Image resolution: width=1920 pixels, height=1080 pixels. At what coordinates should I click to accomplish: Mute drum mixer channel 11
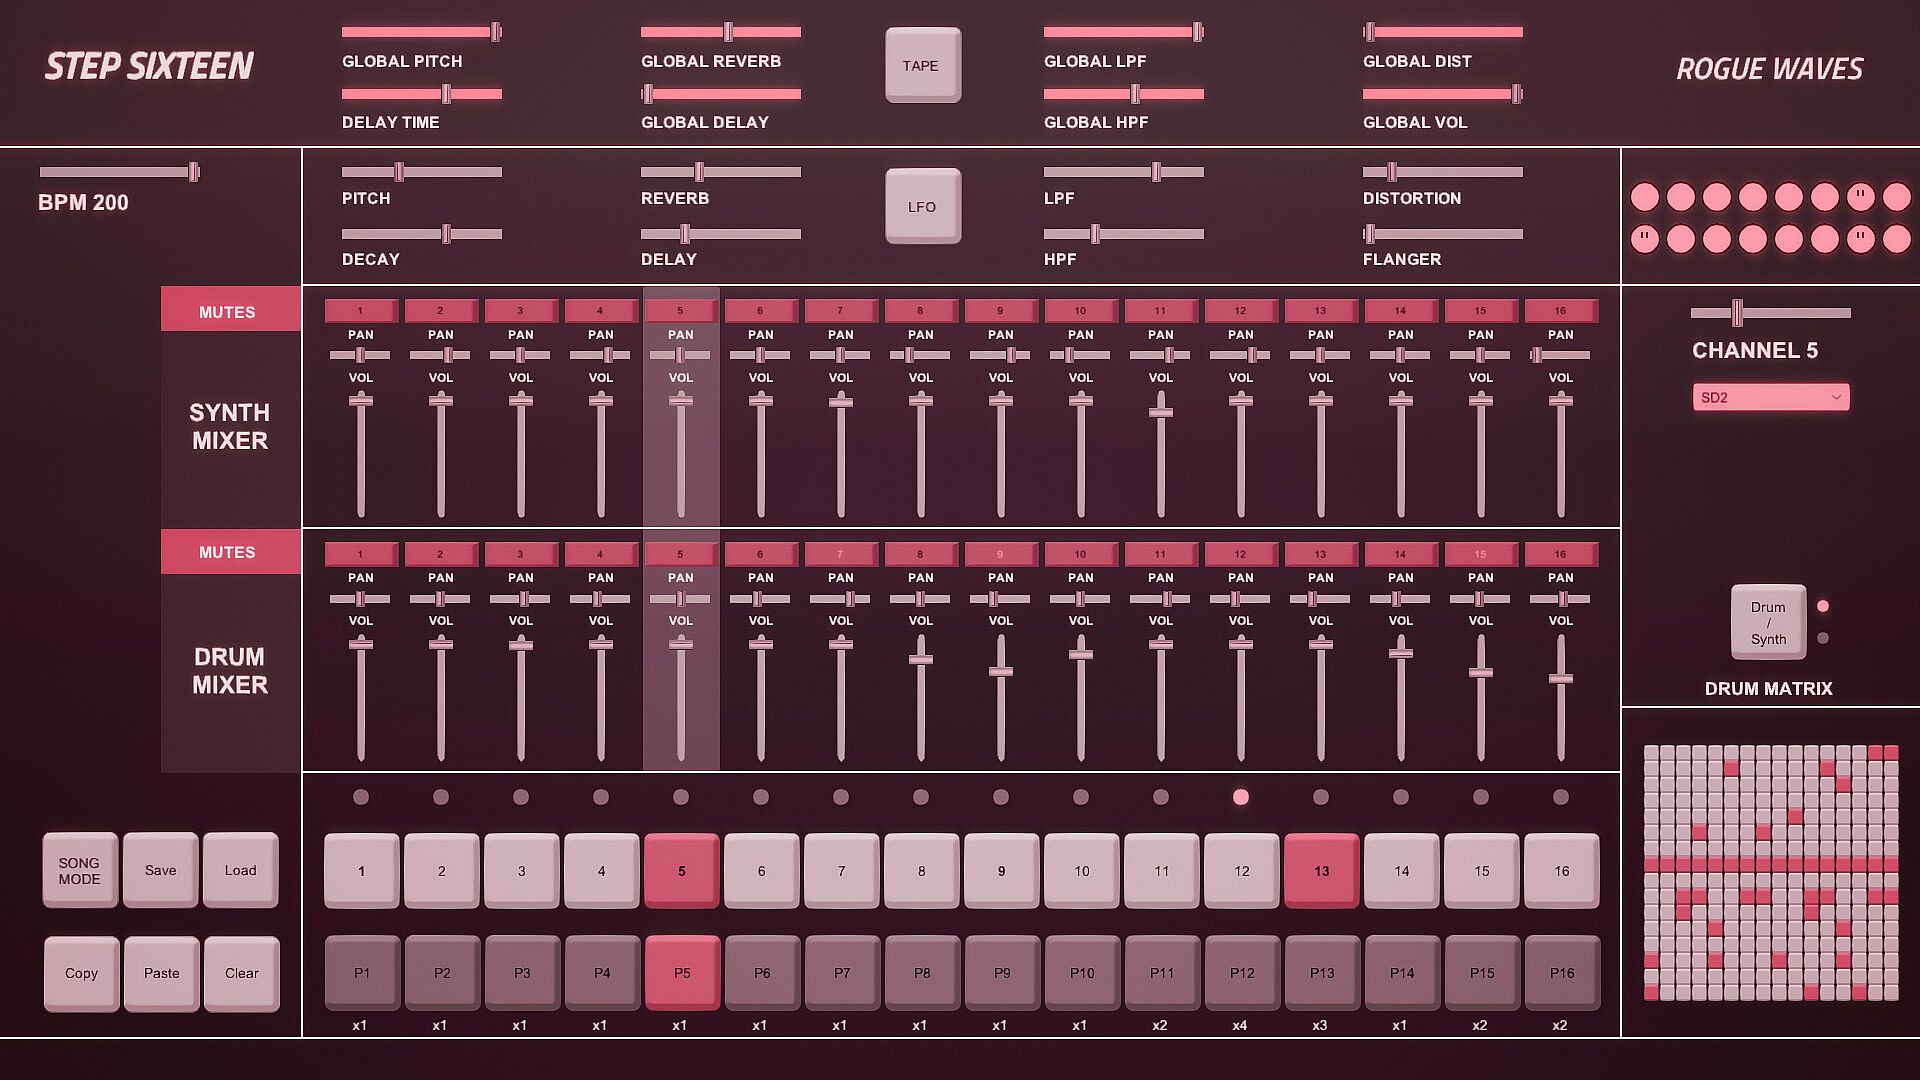click(1160, 554)
